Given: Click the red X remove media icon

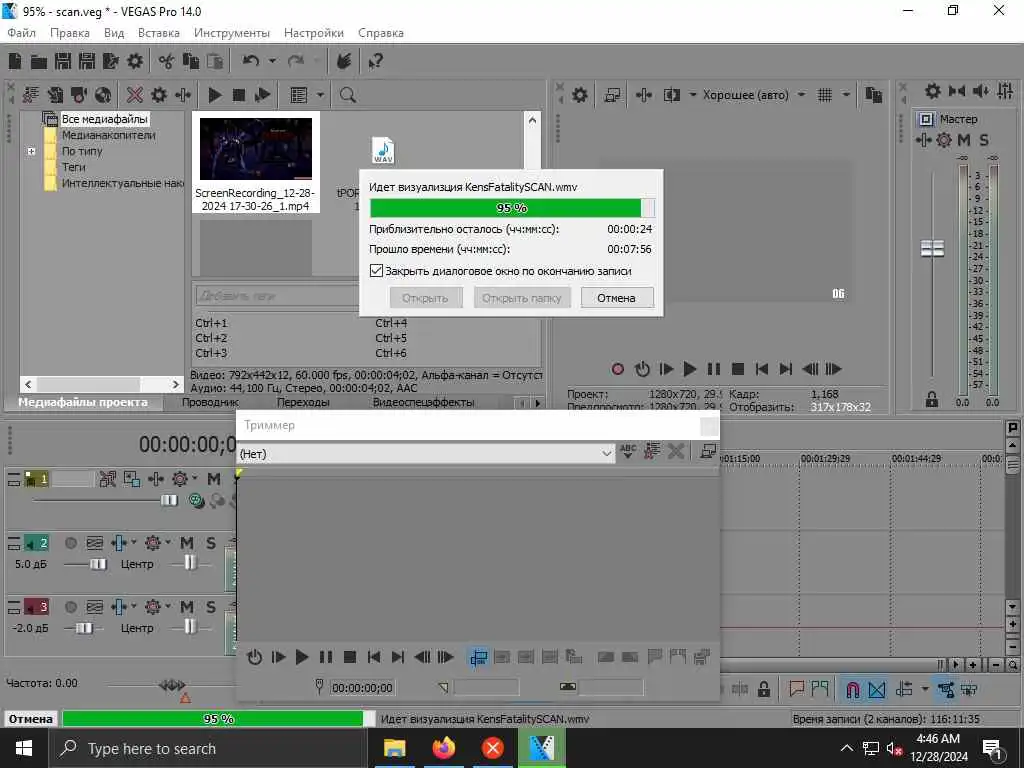Looking at the screenshot, I should click(x=135, y=95).
